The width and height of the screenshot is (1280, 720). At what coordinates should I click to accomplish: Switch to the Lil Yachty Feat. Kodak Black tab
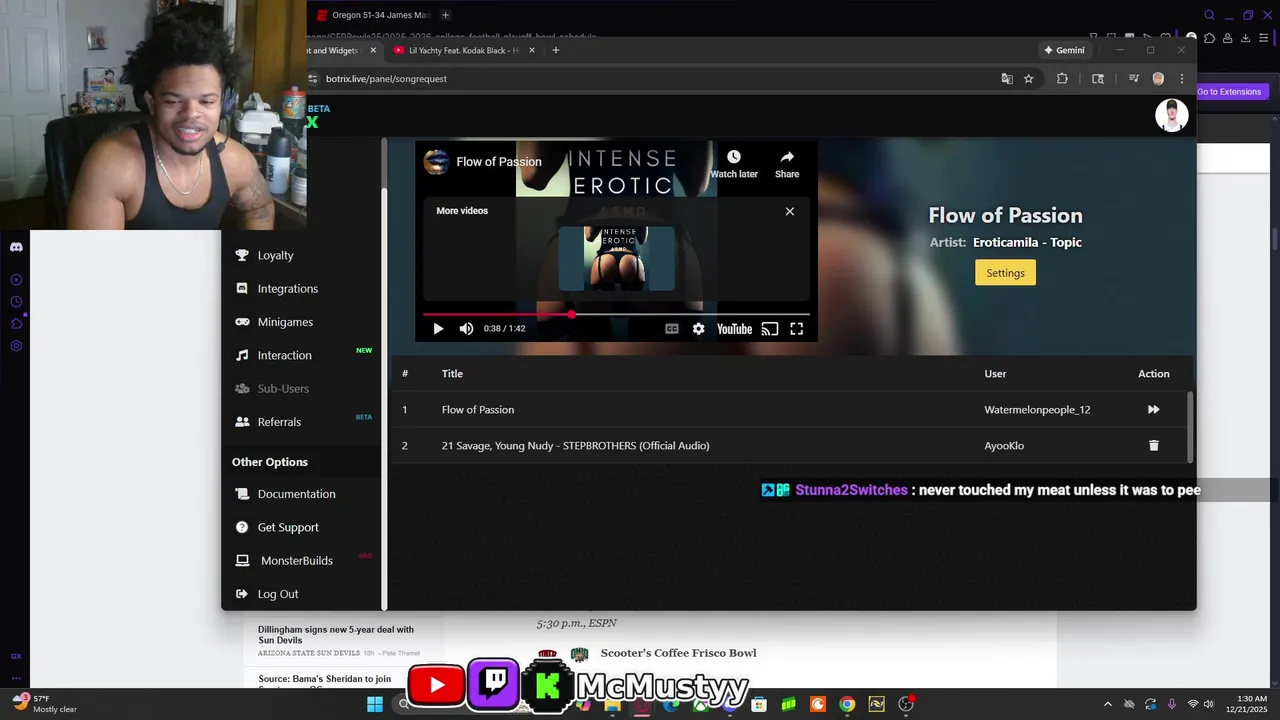465,50
